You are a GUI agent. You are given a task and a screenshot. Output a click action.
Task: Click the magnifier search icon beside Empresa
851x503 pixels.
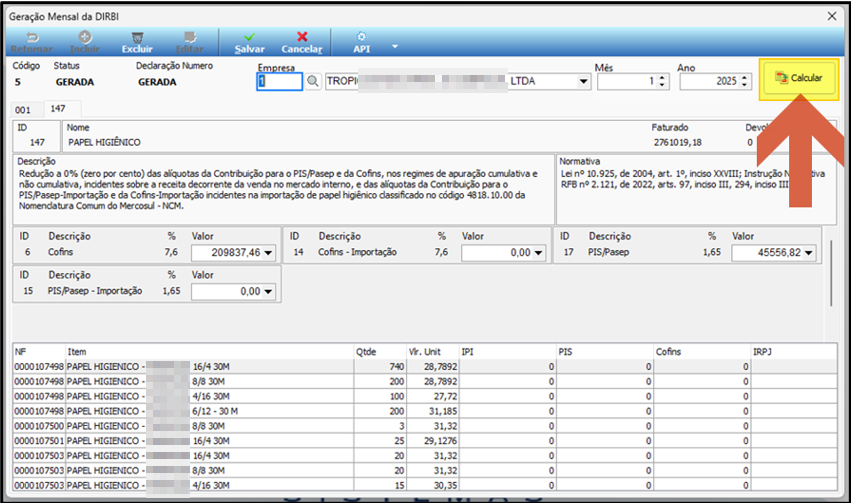point(313,81)
